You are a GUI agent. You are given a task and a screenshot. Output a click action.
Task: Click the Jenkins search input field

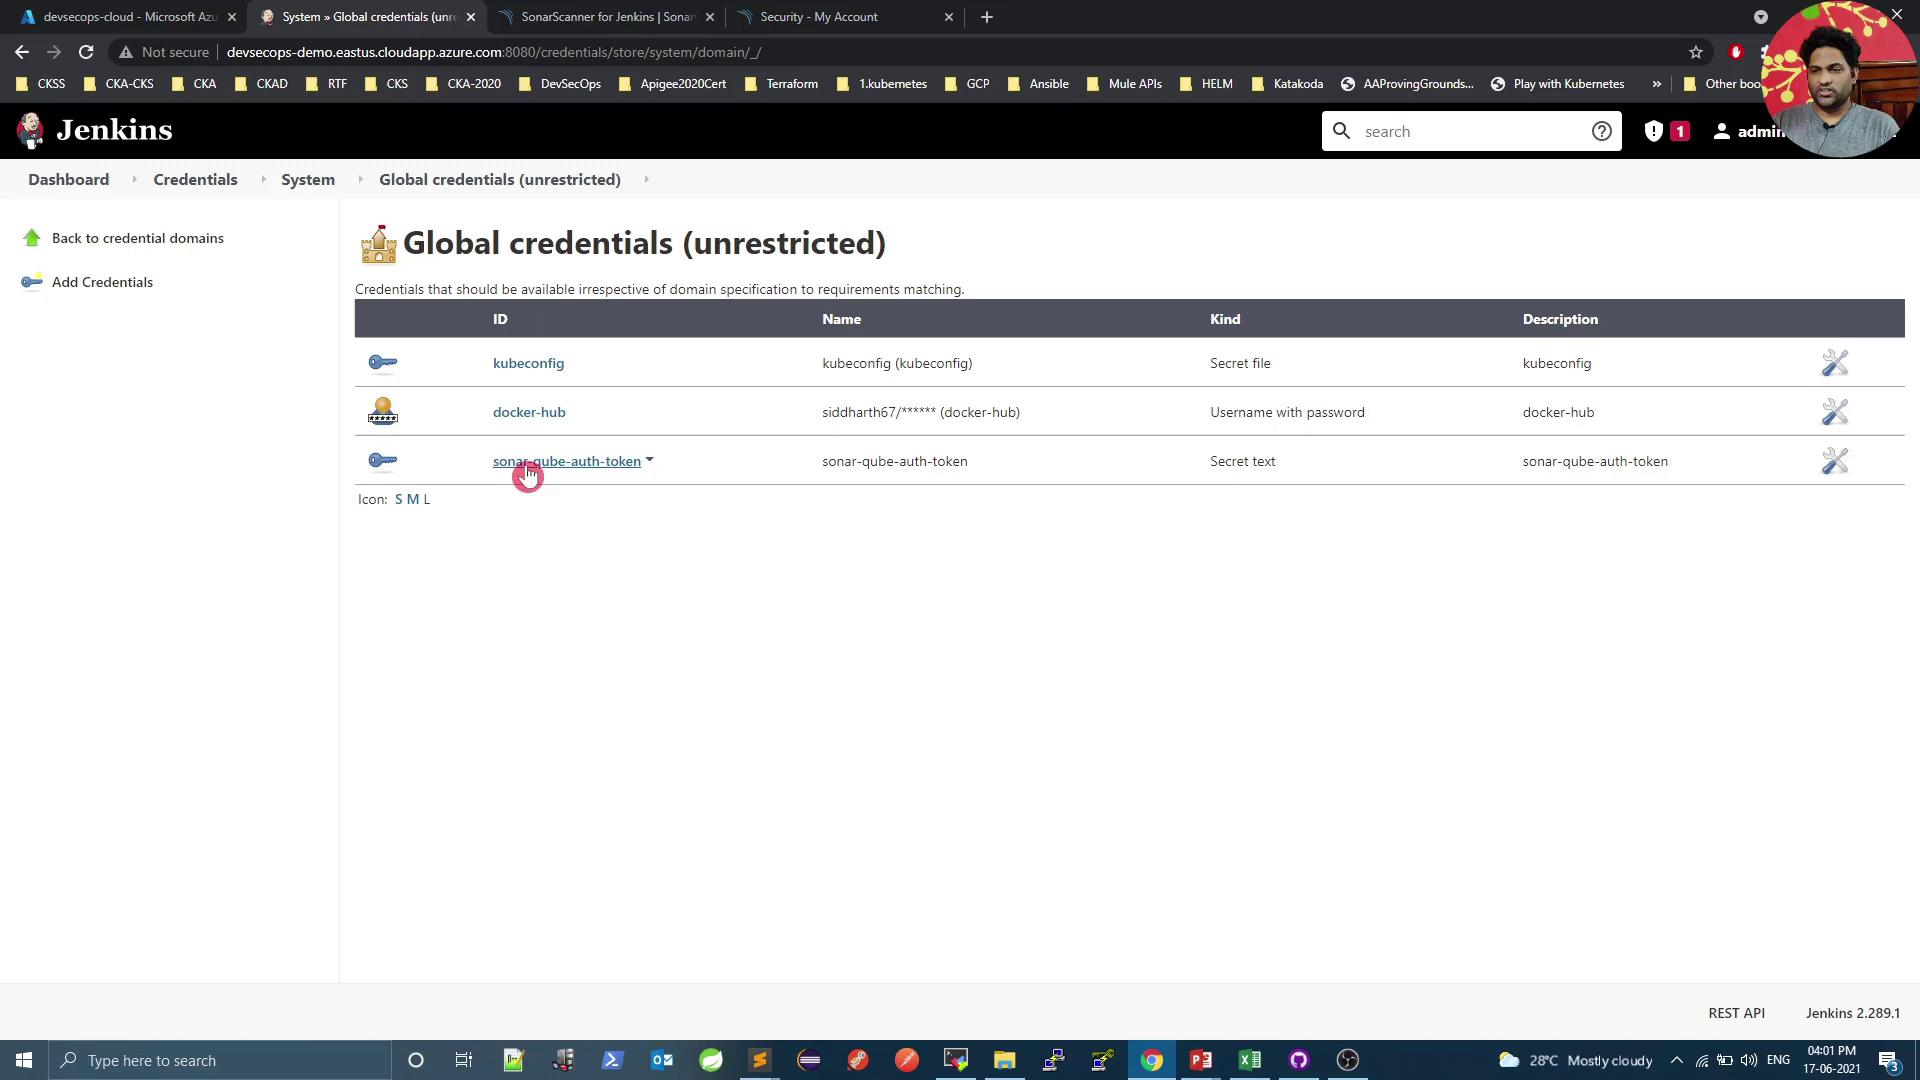(x=1470, y=131)
